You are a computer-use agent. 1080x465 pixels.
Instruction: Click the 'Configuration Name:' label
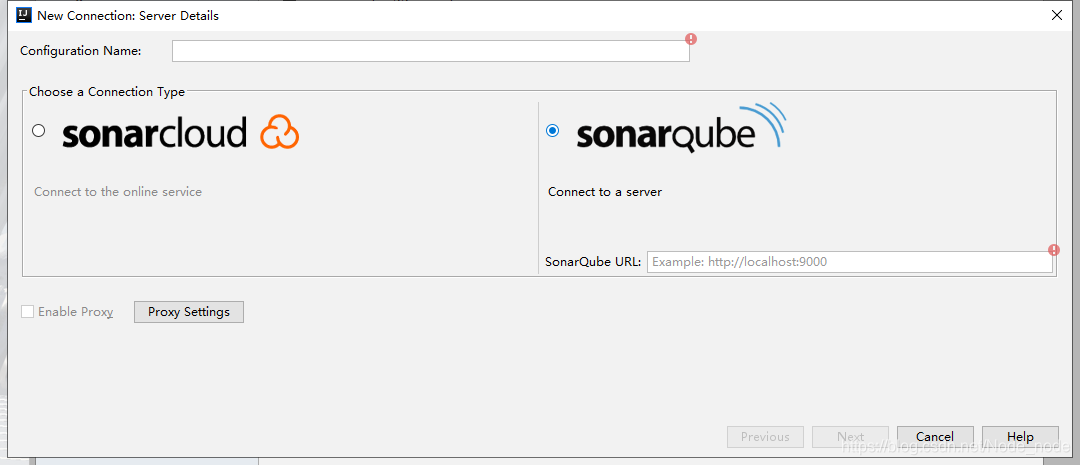coord(81,51)
